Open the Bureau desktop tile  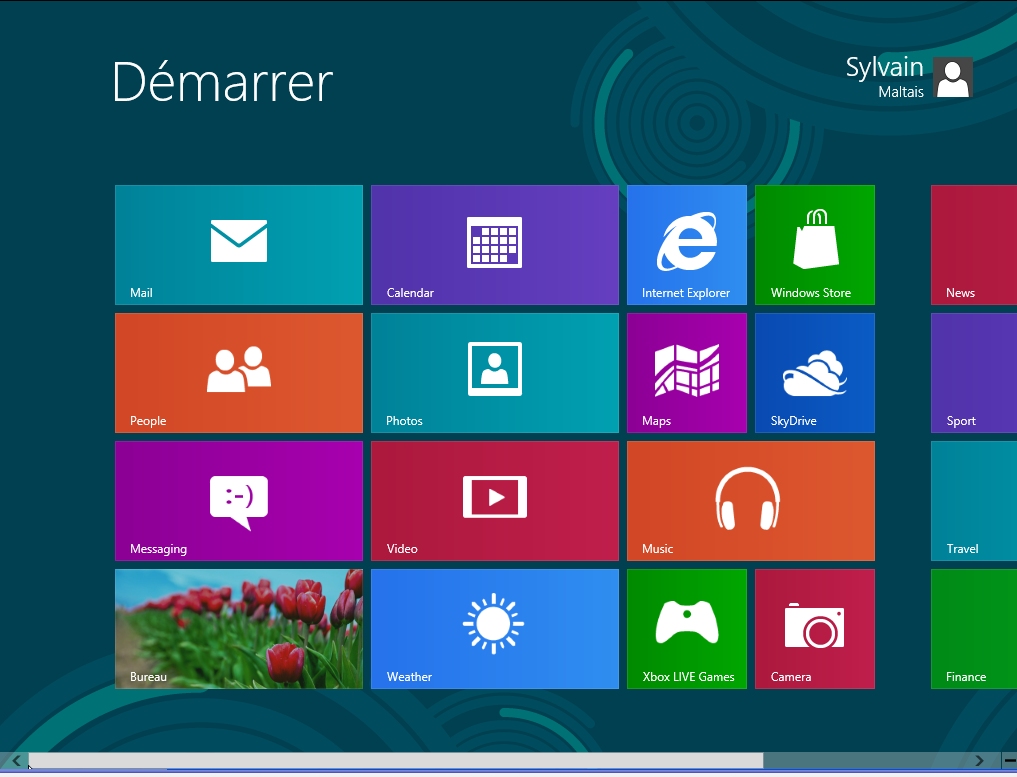238,629
